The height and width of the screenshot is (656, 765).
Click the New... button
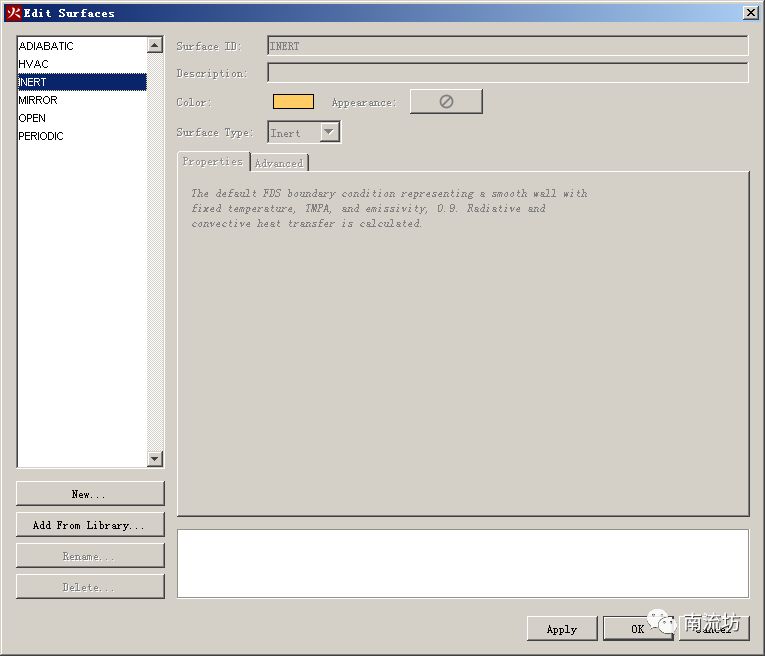90,494
